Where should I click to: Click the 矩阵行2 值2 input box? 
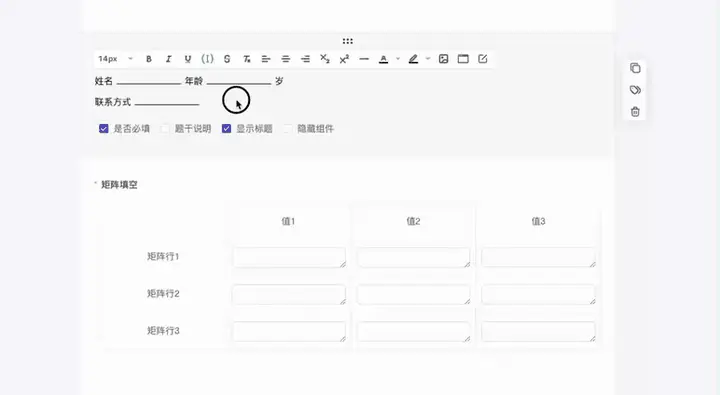coord(414,294)
